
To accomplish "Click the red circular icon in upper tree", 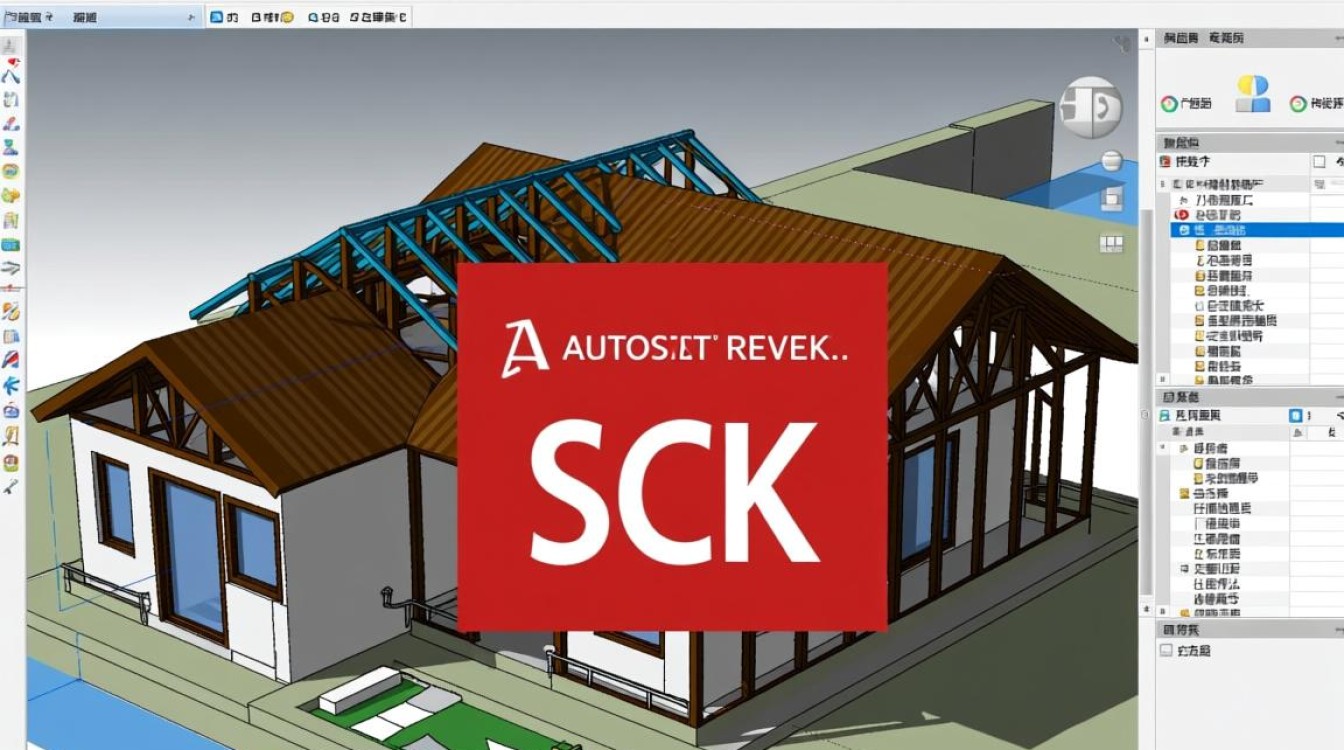I will click(1181, 215).
